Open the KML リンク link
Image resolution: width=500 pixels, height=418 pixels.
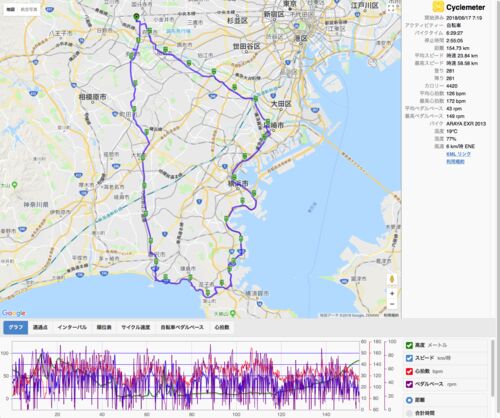tap(458, 154)
